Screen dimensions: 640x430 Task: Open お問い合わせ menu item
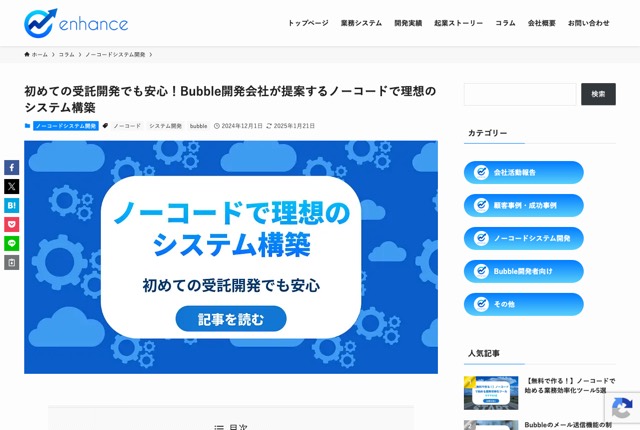coord(589,23)
